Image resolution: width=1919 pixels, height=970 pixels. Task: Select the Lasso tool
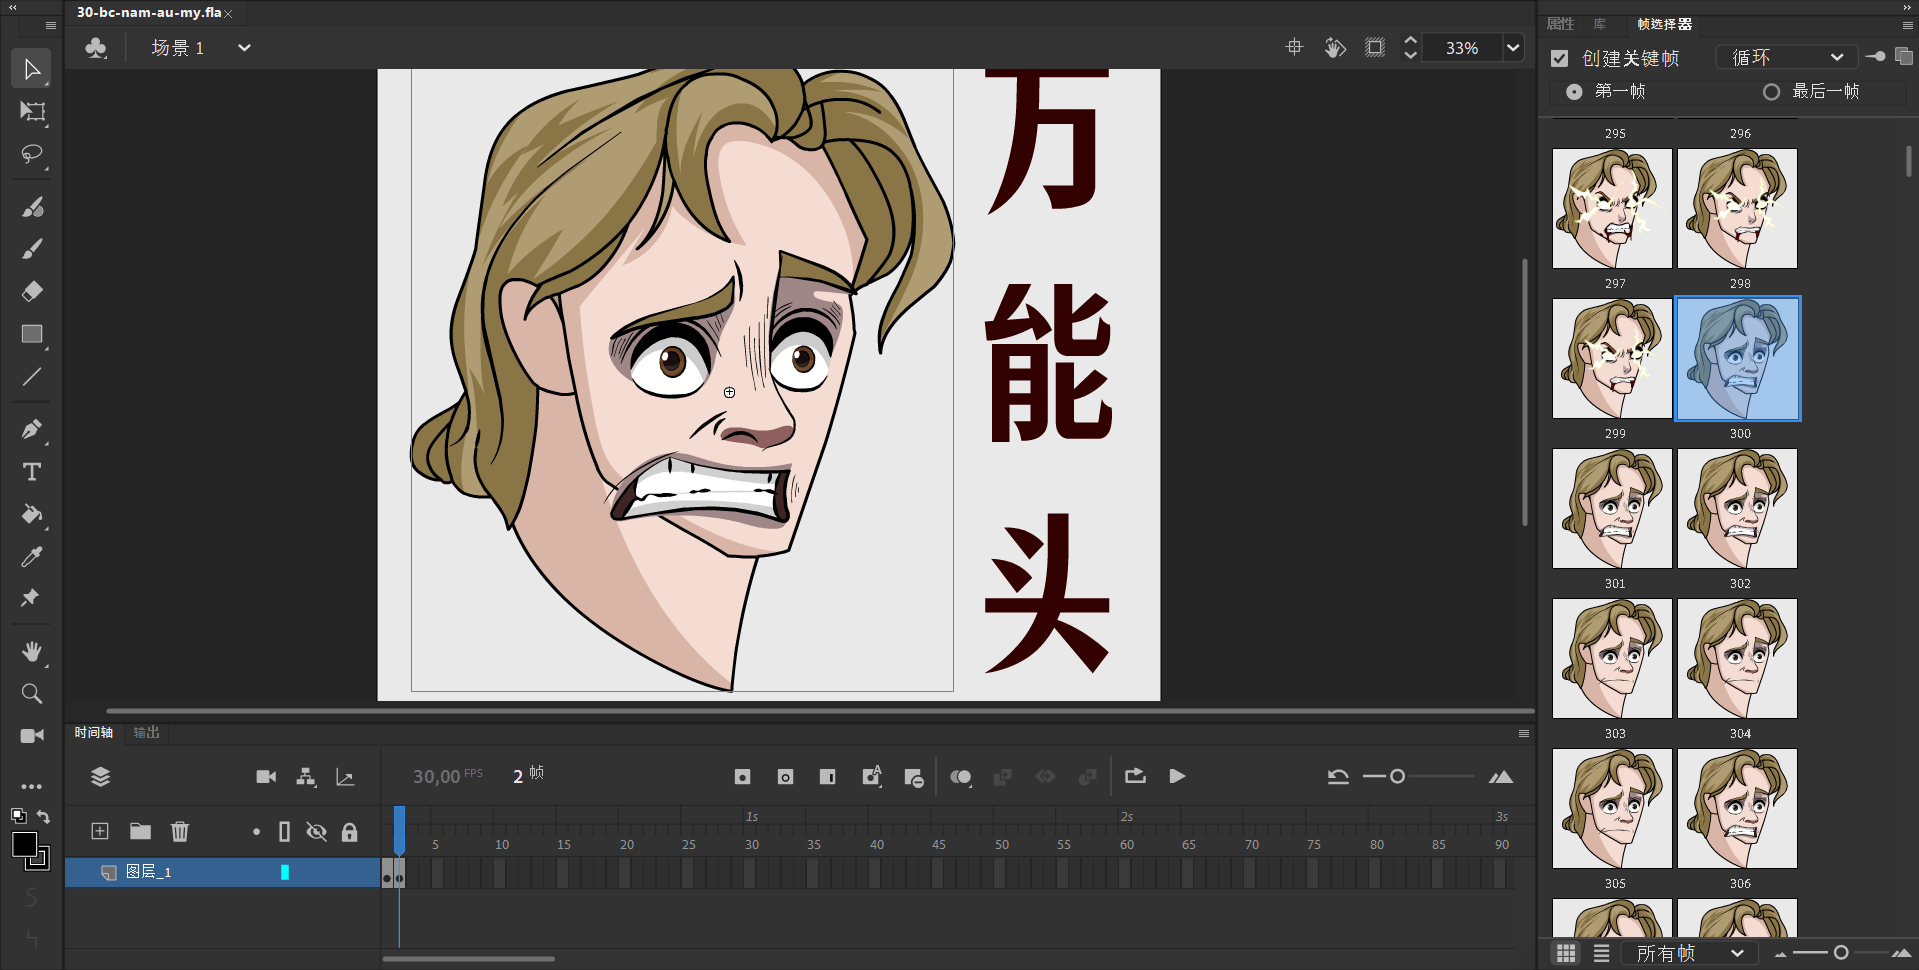[32, 154]
